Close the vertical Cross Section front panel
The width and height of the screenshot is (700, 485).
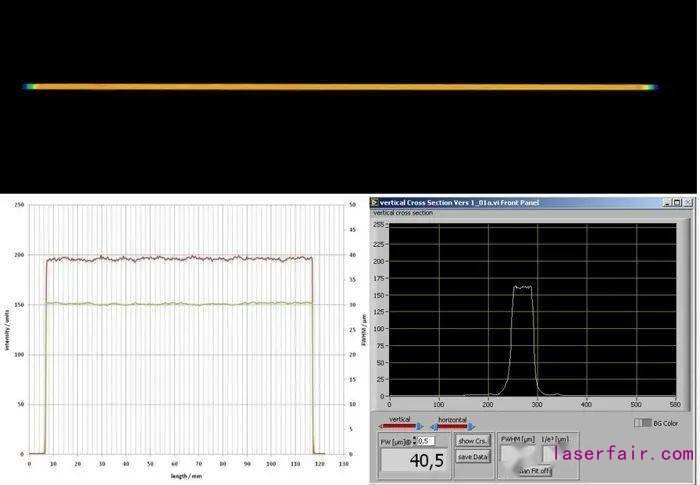tap(687, 202)
